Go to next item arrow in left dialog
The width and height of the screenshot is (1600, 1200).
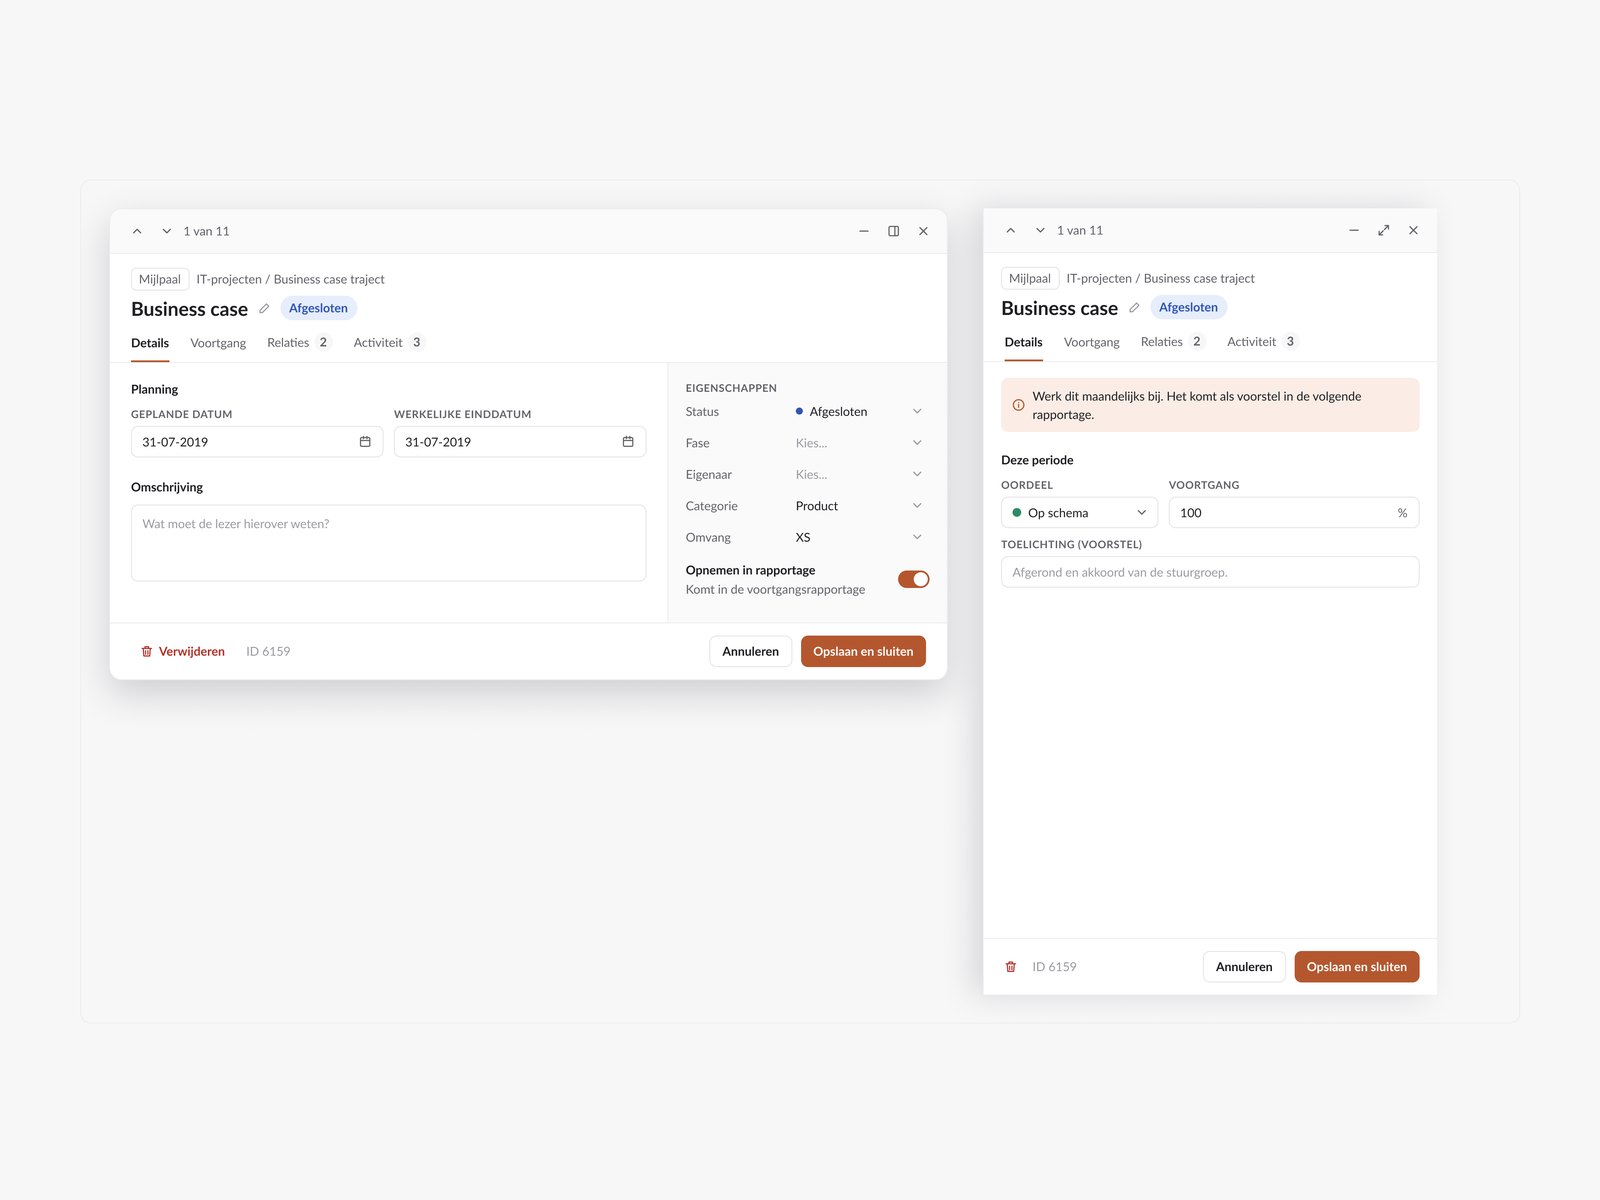click(x=167, y=231)
